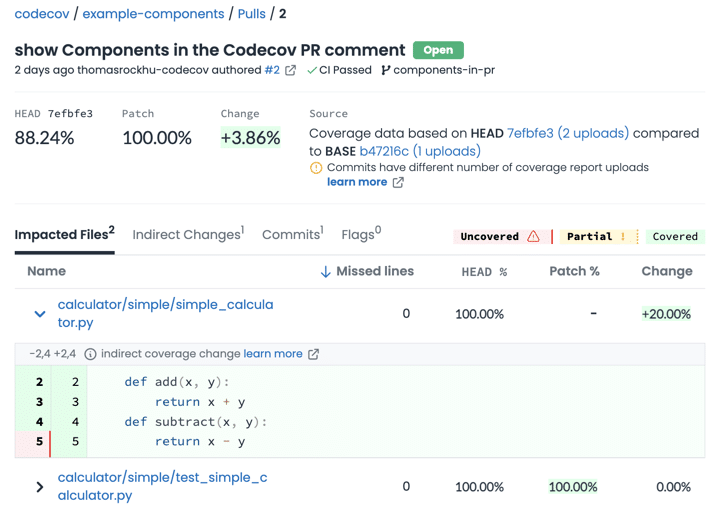
Task: Click the 0.00% change value
Action: coord(673,487)
